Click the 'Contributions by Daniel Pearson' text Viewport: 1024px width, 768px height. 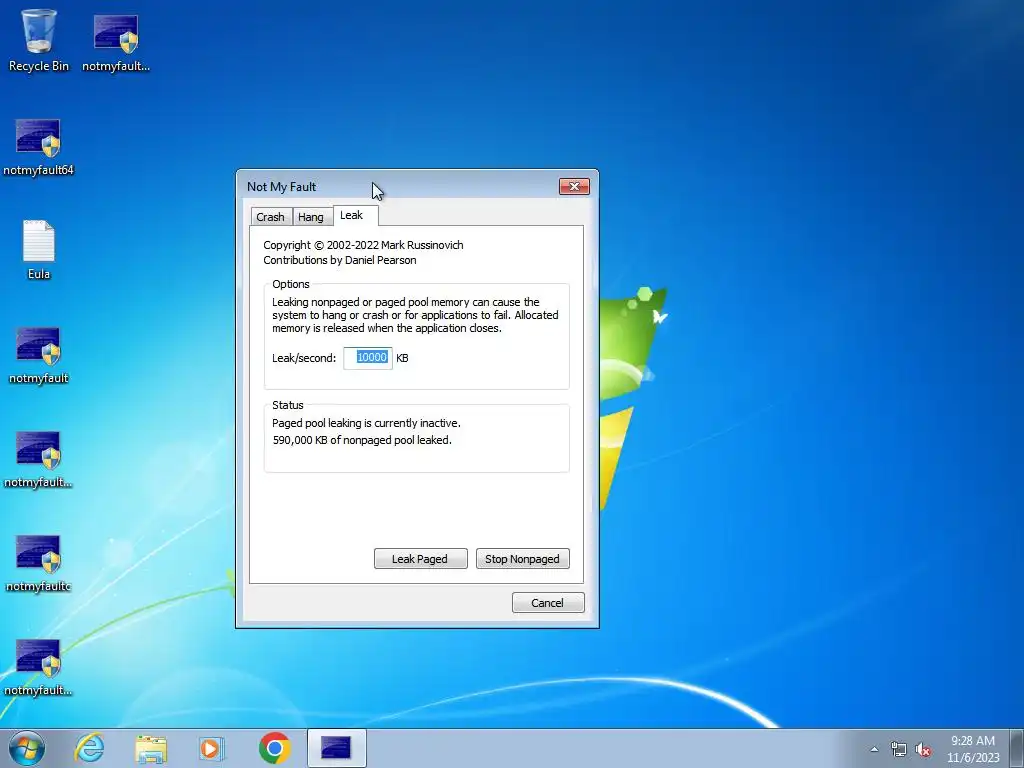[340, 260]
